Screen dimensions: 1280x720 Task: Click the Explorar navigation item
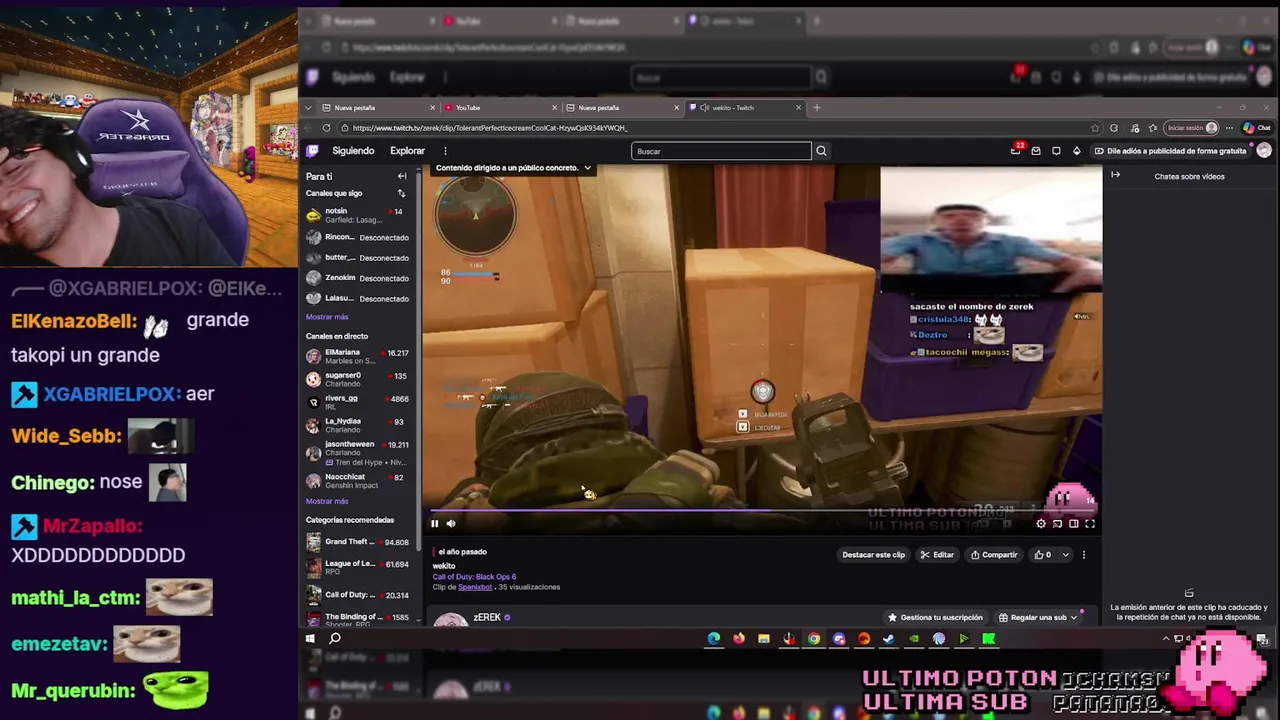point(407,151)
